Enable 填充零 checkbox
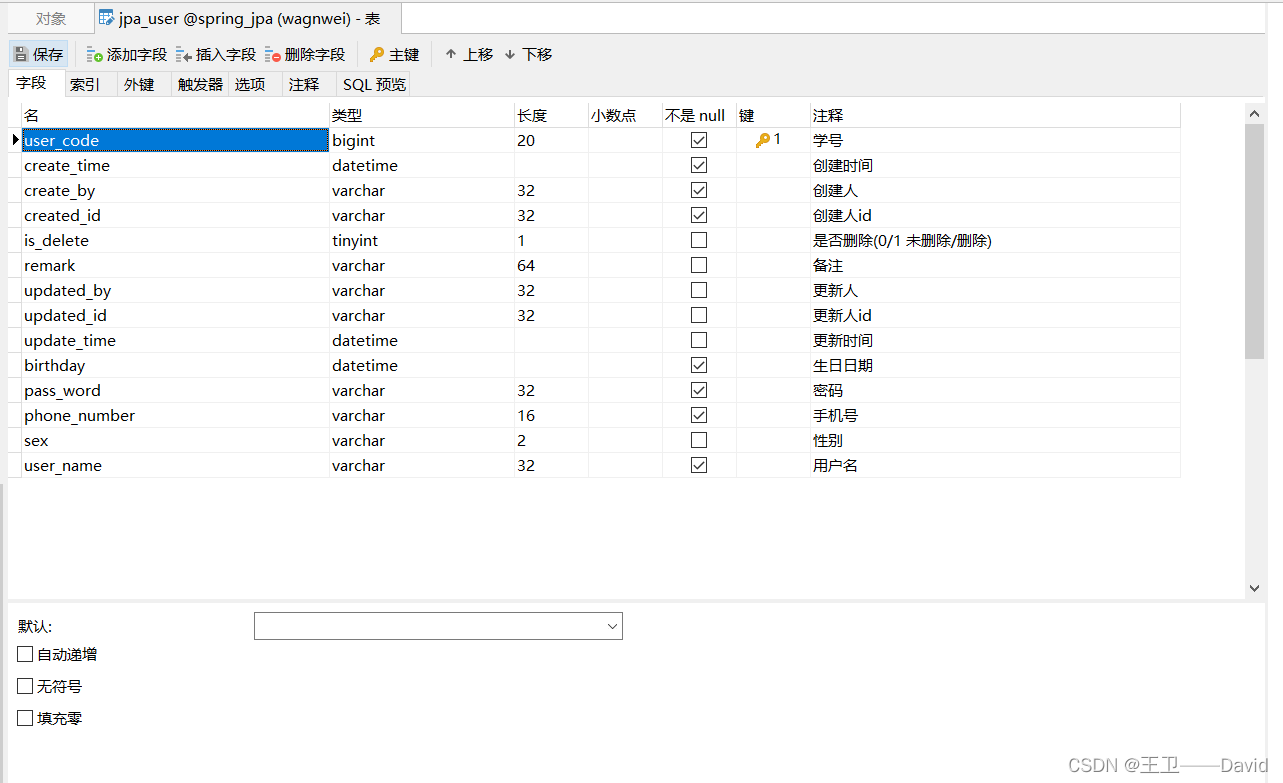Viewport: 1283px width, 783px height. click(25, 718)
